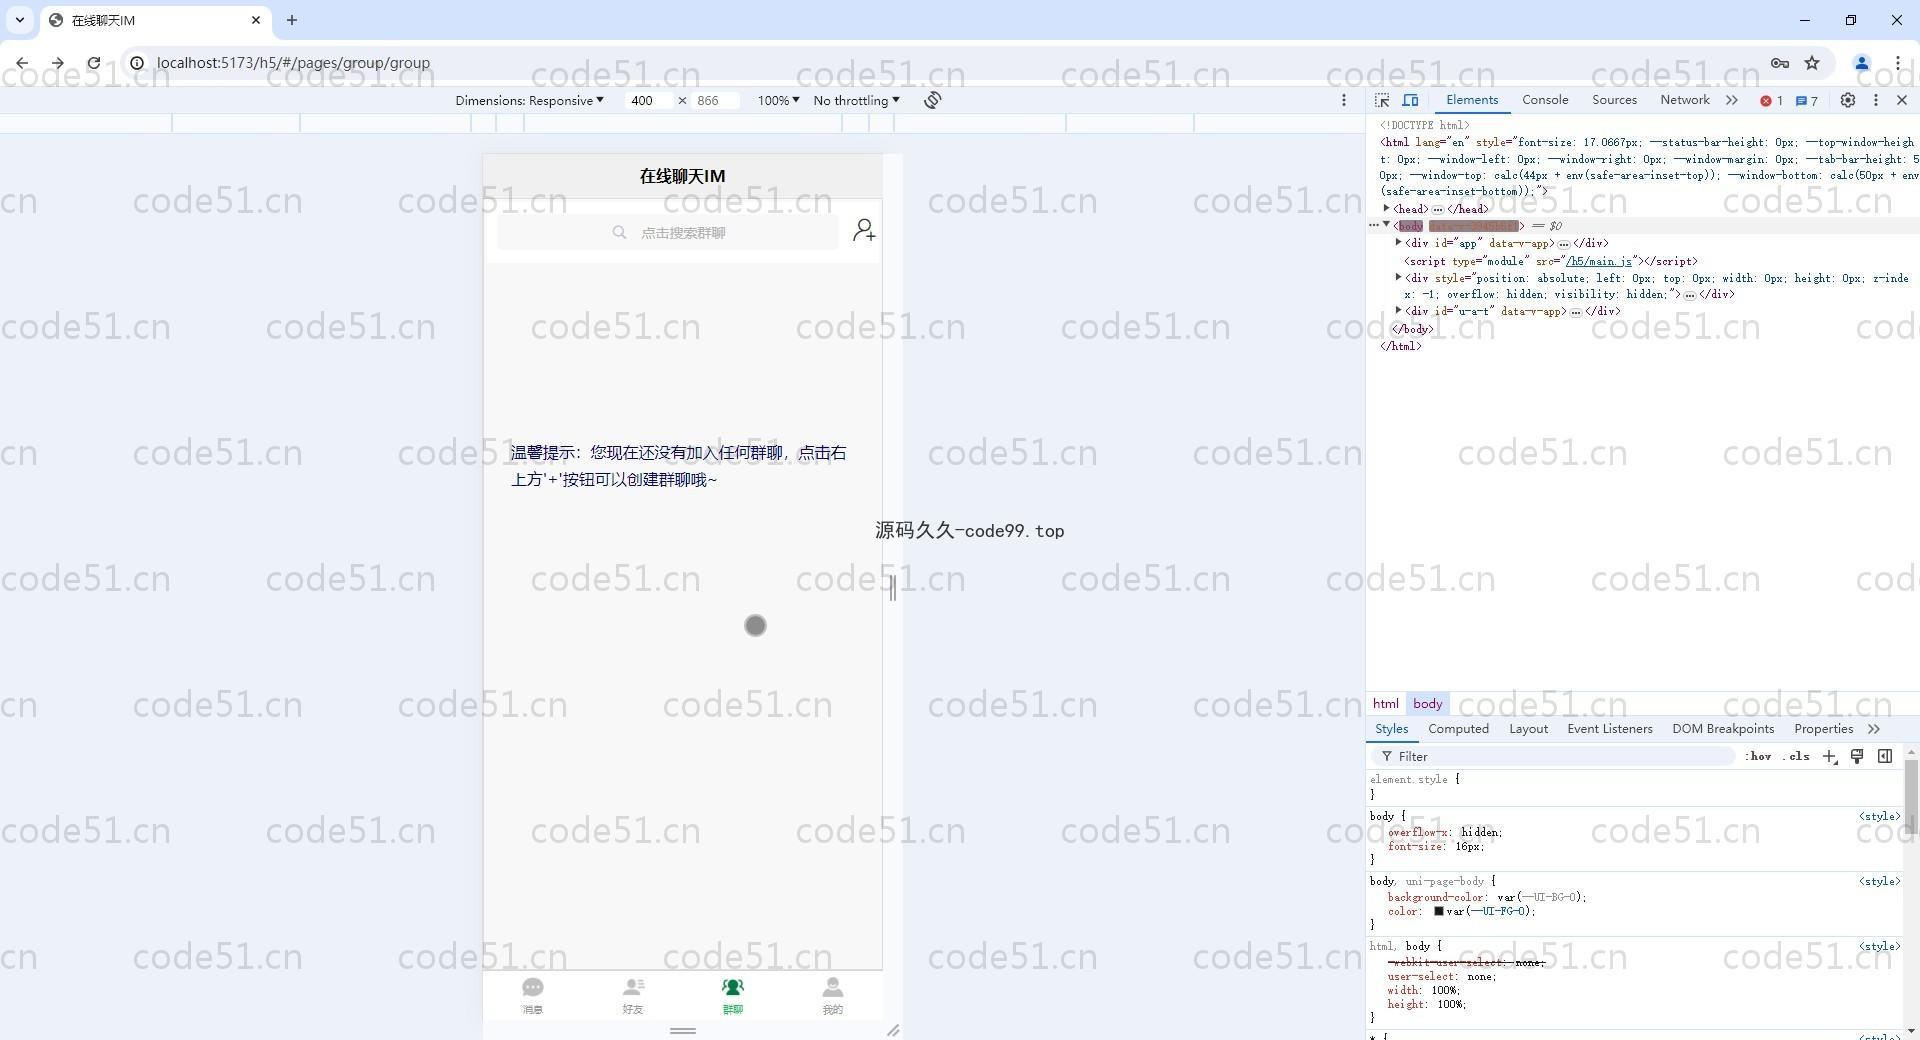This screenshot has height=1040, width=1920.
Task: Open the saved passwords key icon
Action: pos(1780,62)
